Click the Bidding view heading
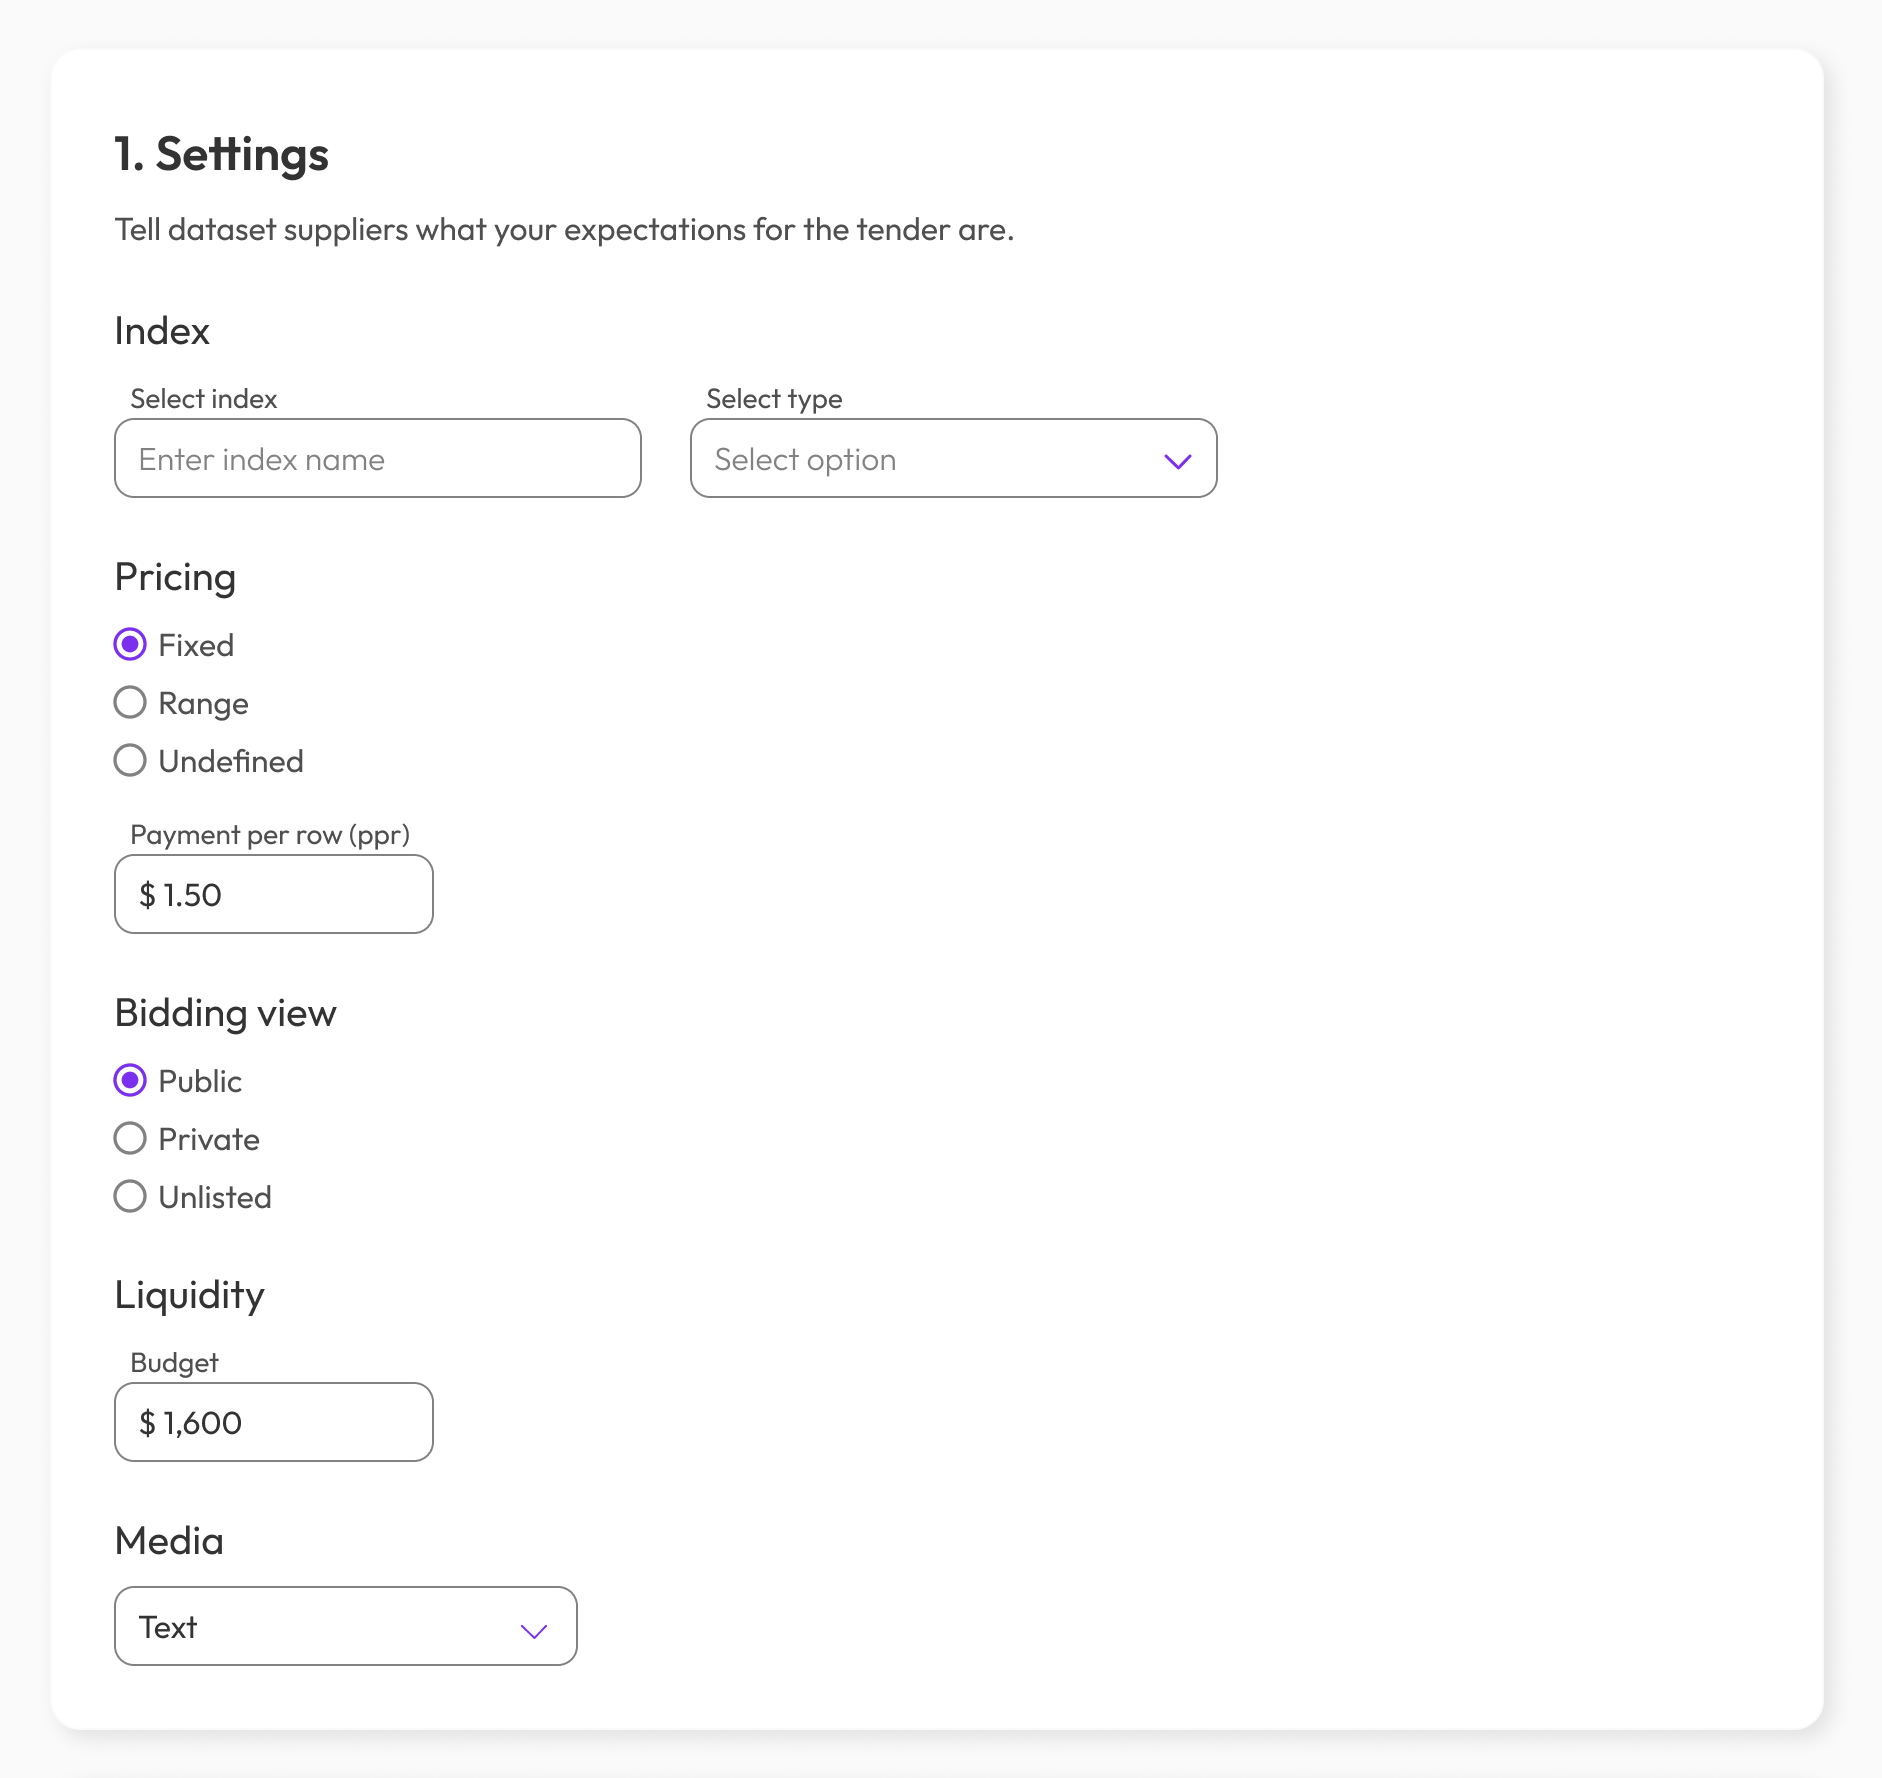Screen dimensions: 1882x1778 click(x=225, y=1012)
